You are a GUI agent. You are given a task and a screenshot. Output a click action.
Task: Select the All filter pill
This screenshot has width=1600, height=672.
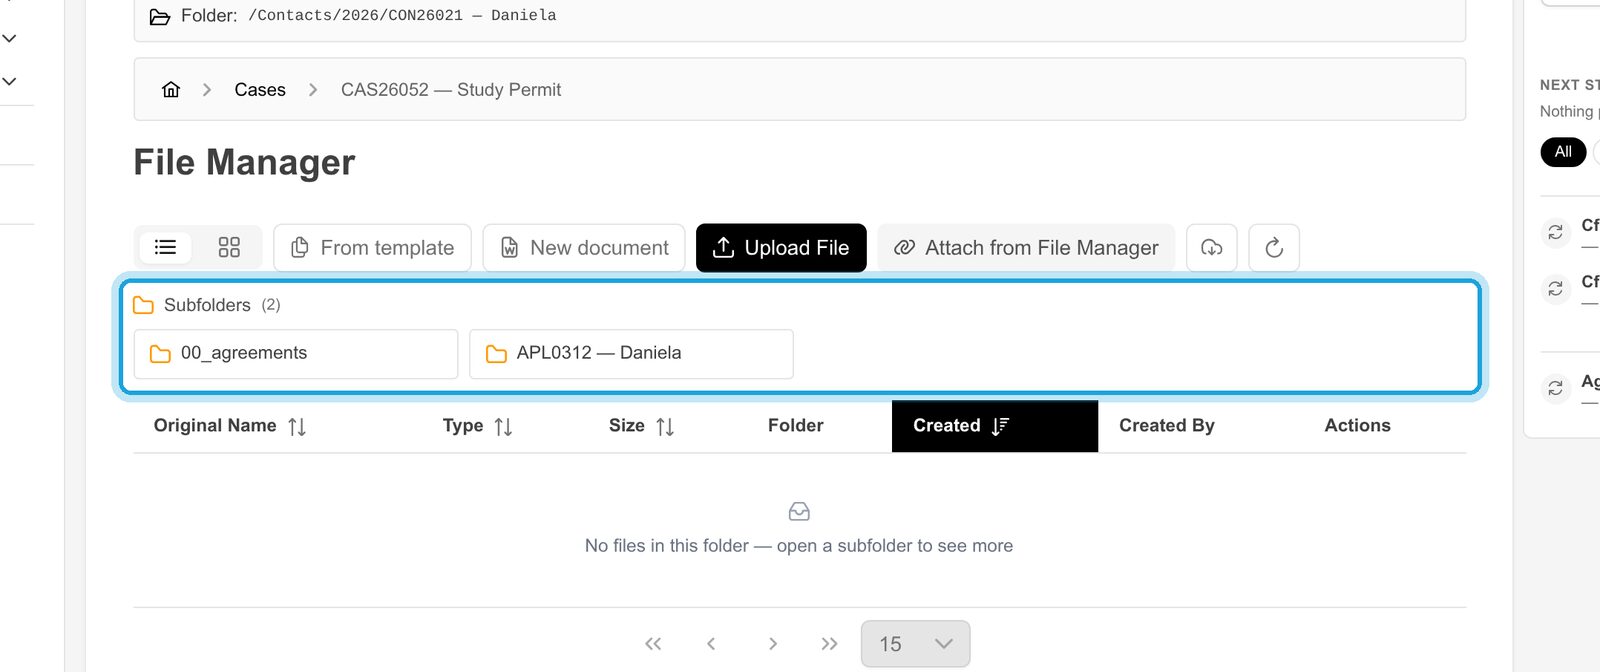(x=1563, y=152)
